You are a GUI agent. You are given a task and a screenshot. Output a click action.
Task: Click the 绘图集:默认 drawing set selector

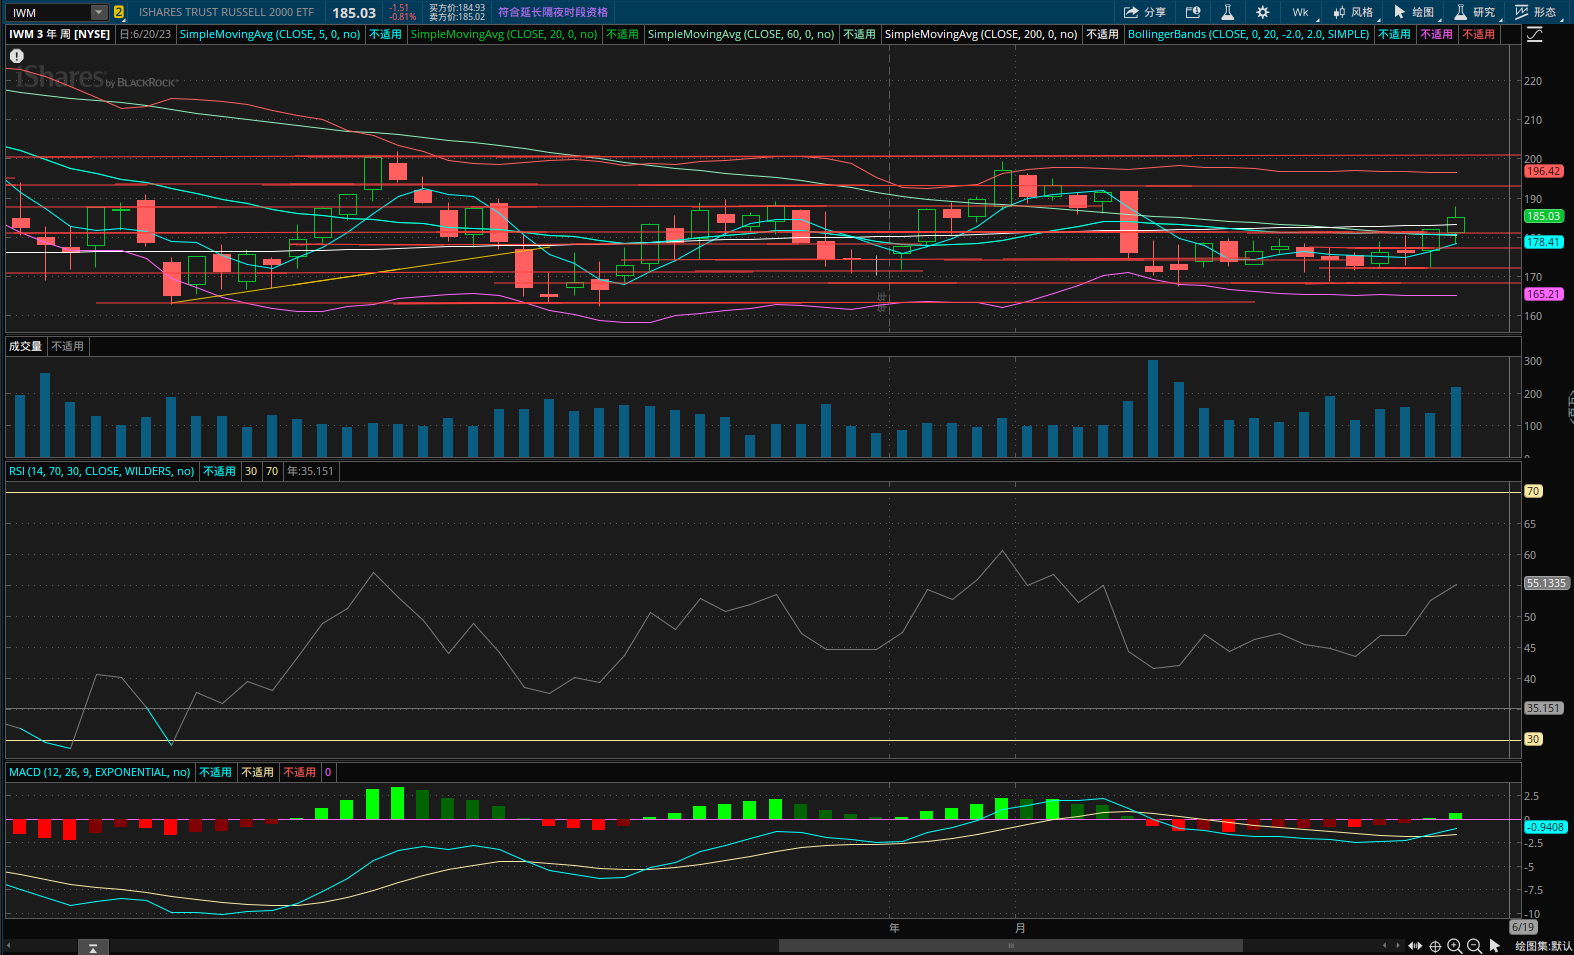[x=1543, y=946]
